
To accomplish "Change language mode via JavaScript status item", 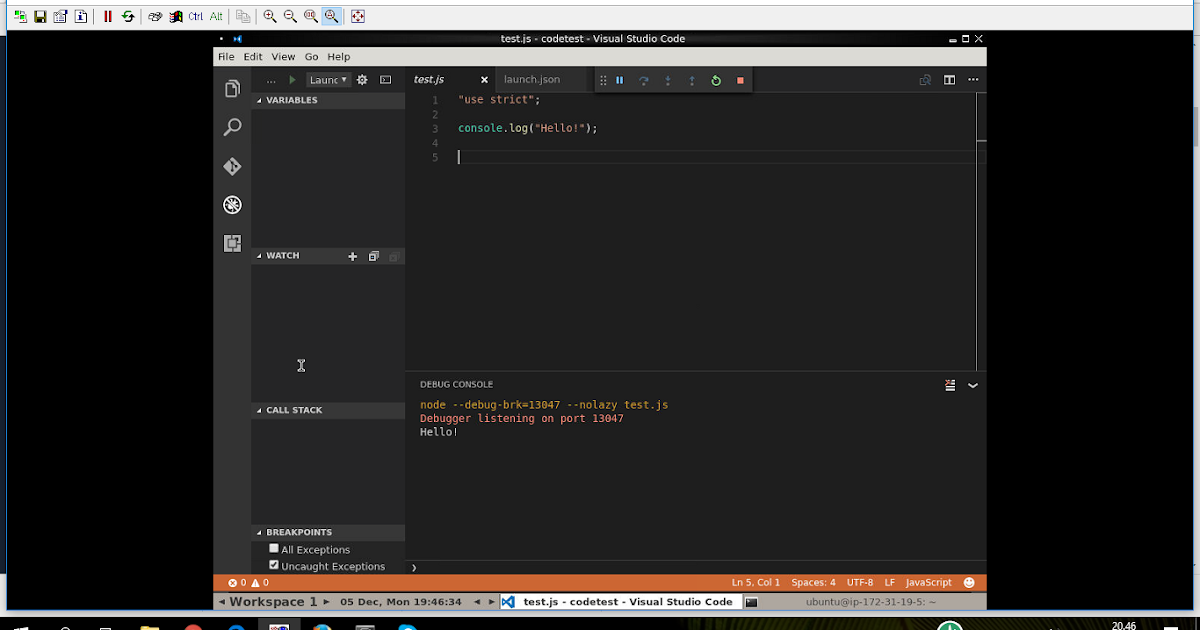I will coord(929,582).
